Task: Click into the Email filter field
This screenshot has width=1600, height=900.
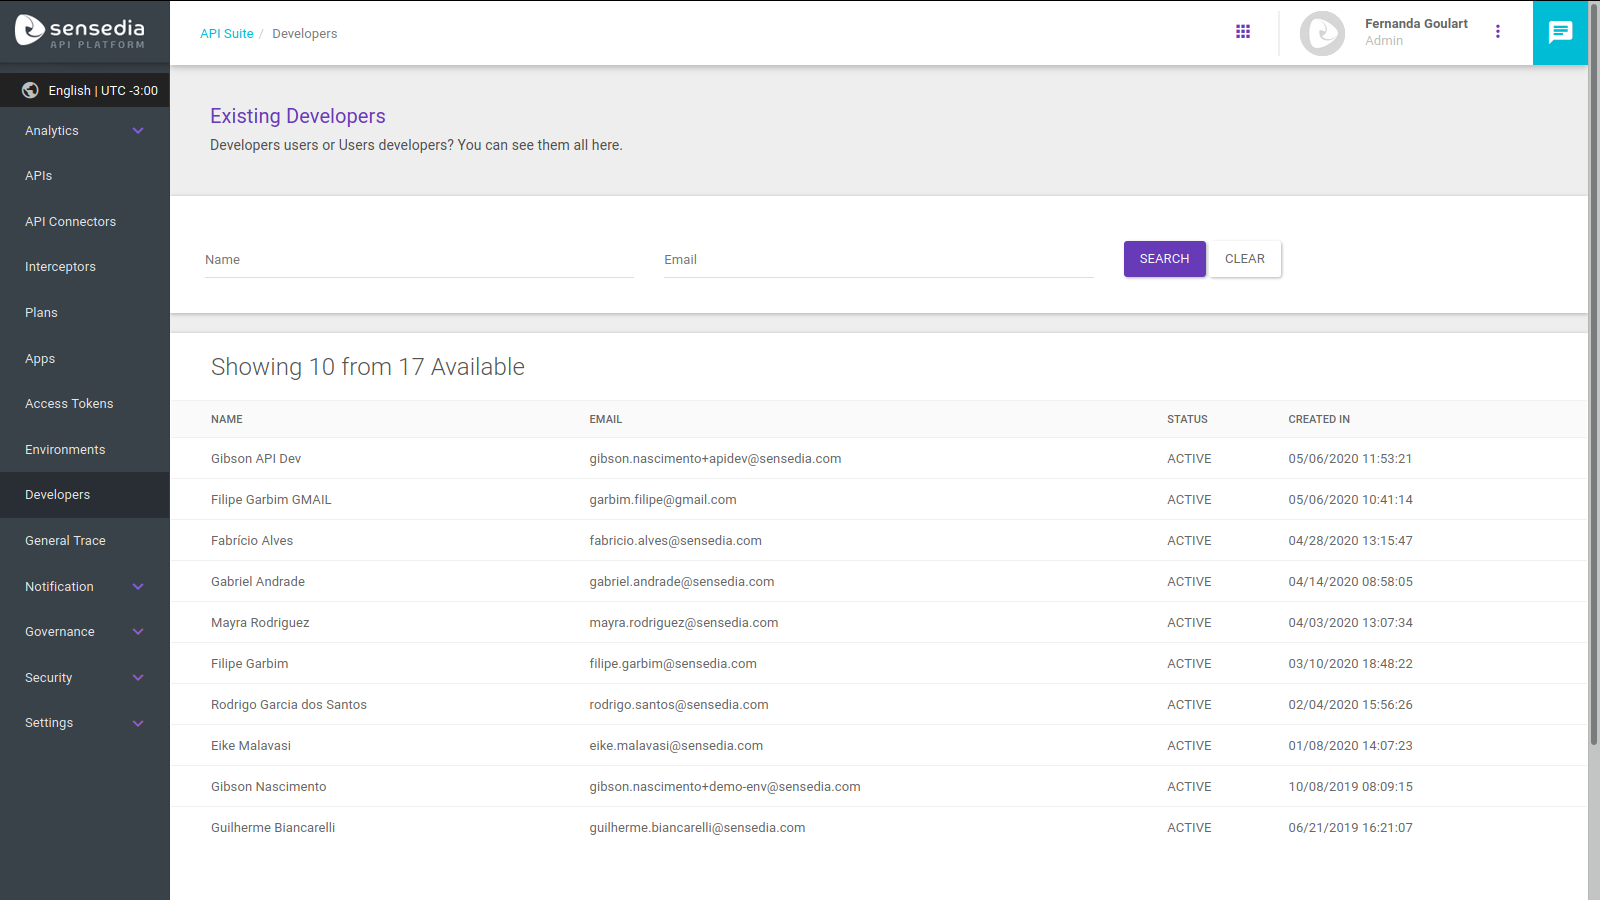Action: coord(878,260)
